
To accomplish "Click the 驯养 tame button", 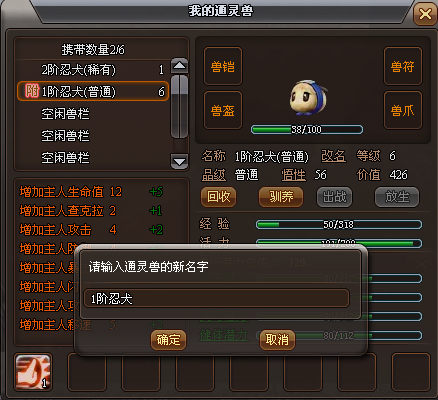I will [x=281, y=197].
